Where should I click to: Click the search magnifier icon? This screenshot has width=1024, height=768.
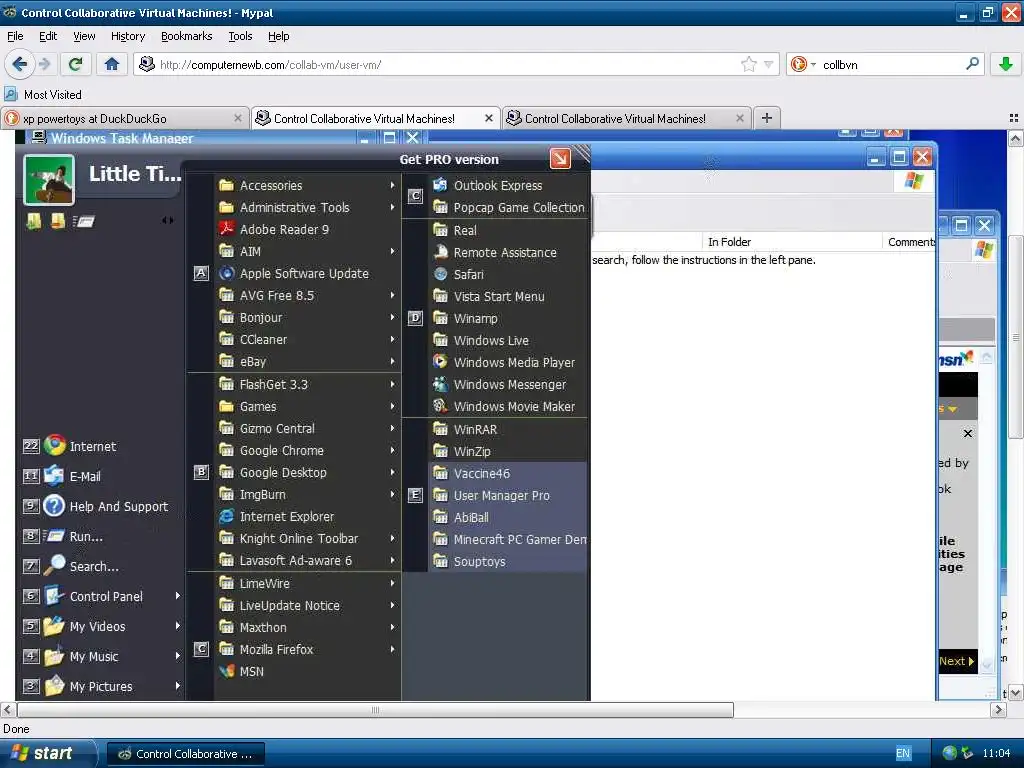[x=972, y=63]
